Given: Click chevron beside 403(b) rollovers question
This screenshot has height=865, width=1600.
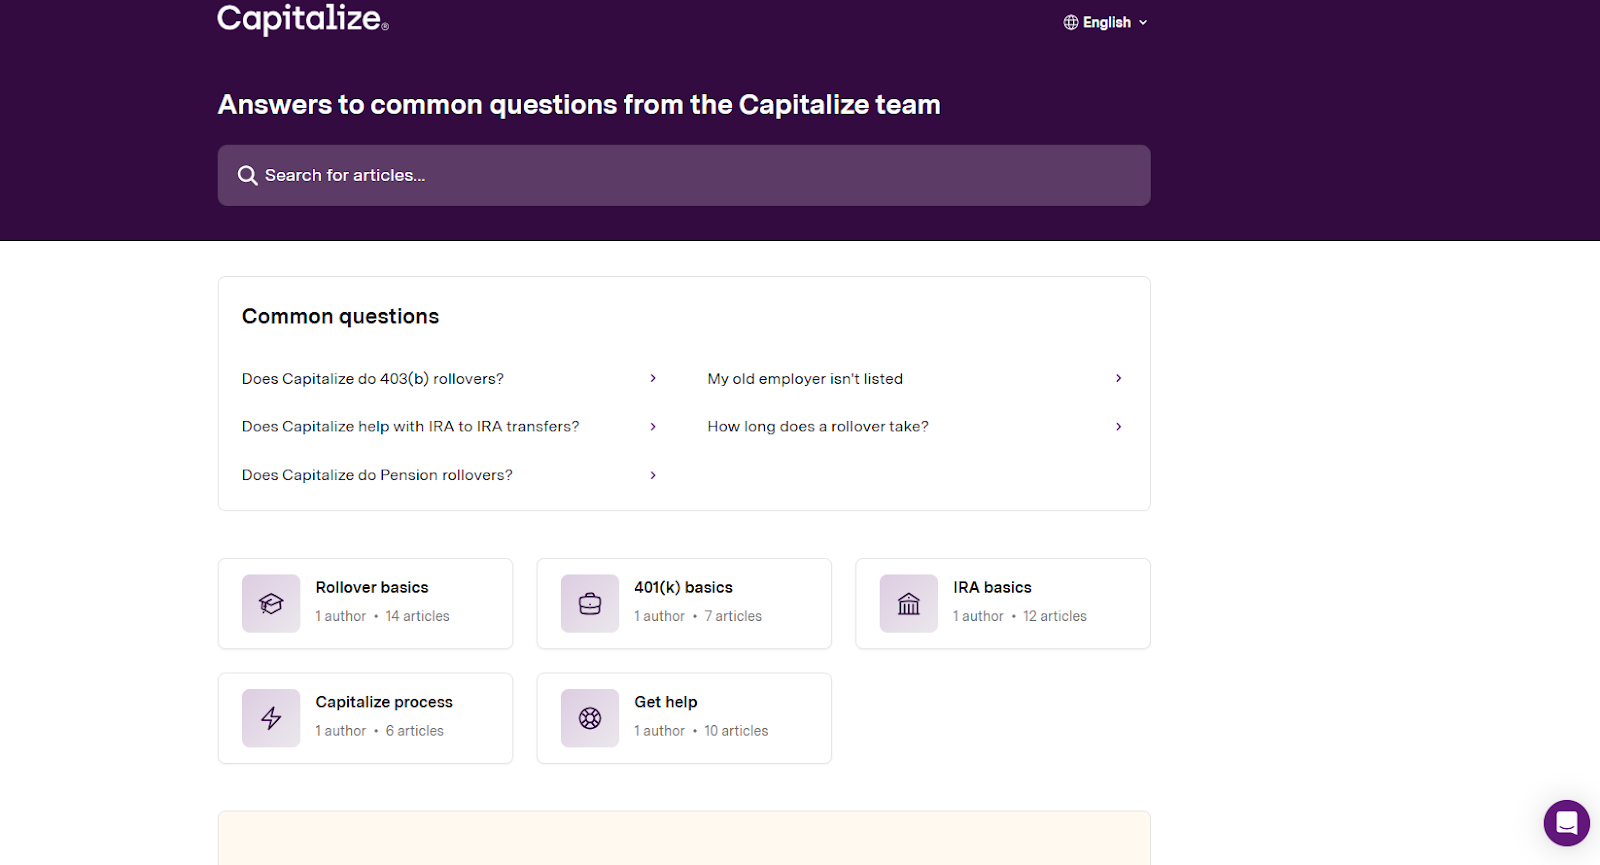Looking at the screenshot, I should 653,379.
